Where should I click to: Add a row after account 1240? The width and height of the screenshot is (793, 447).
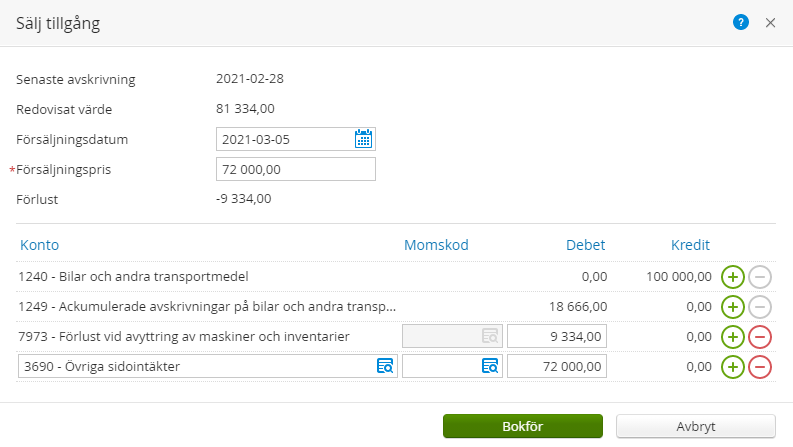tap(732, 277)
